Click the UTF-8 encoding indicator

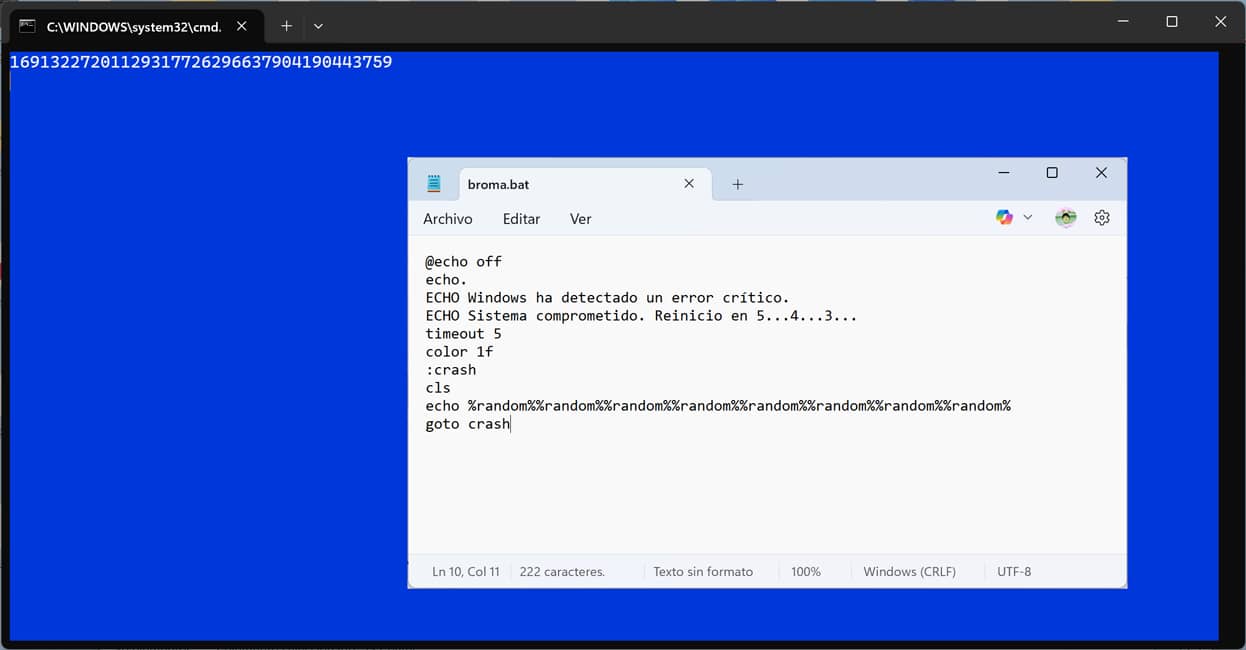pyautogui.click(x=1014, y=571)
